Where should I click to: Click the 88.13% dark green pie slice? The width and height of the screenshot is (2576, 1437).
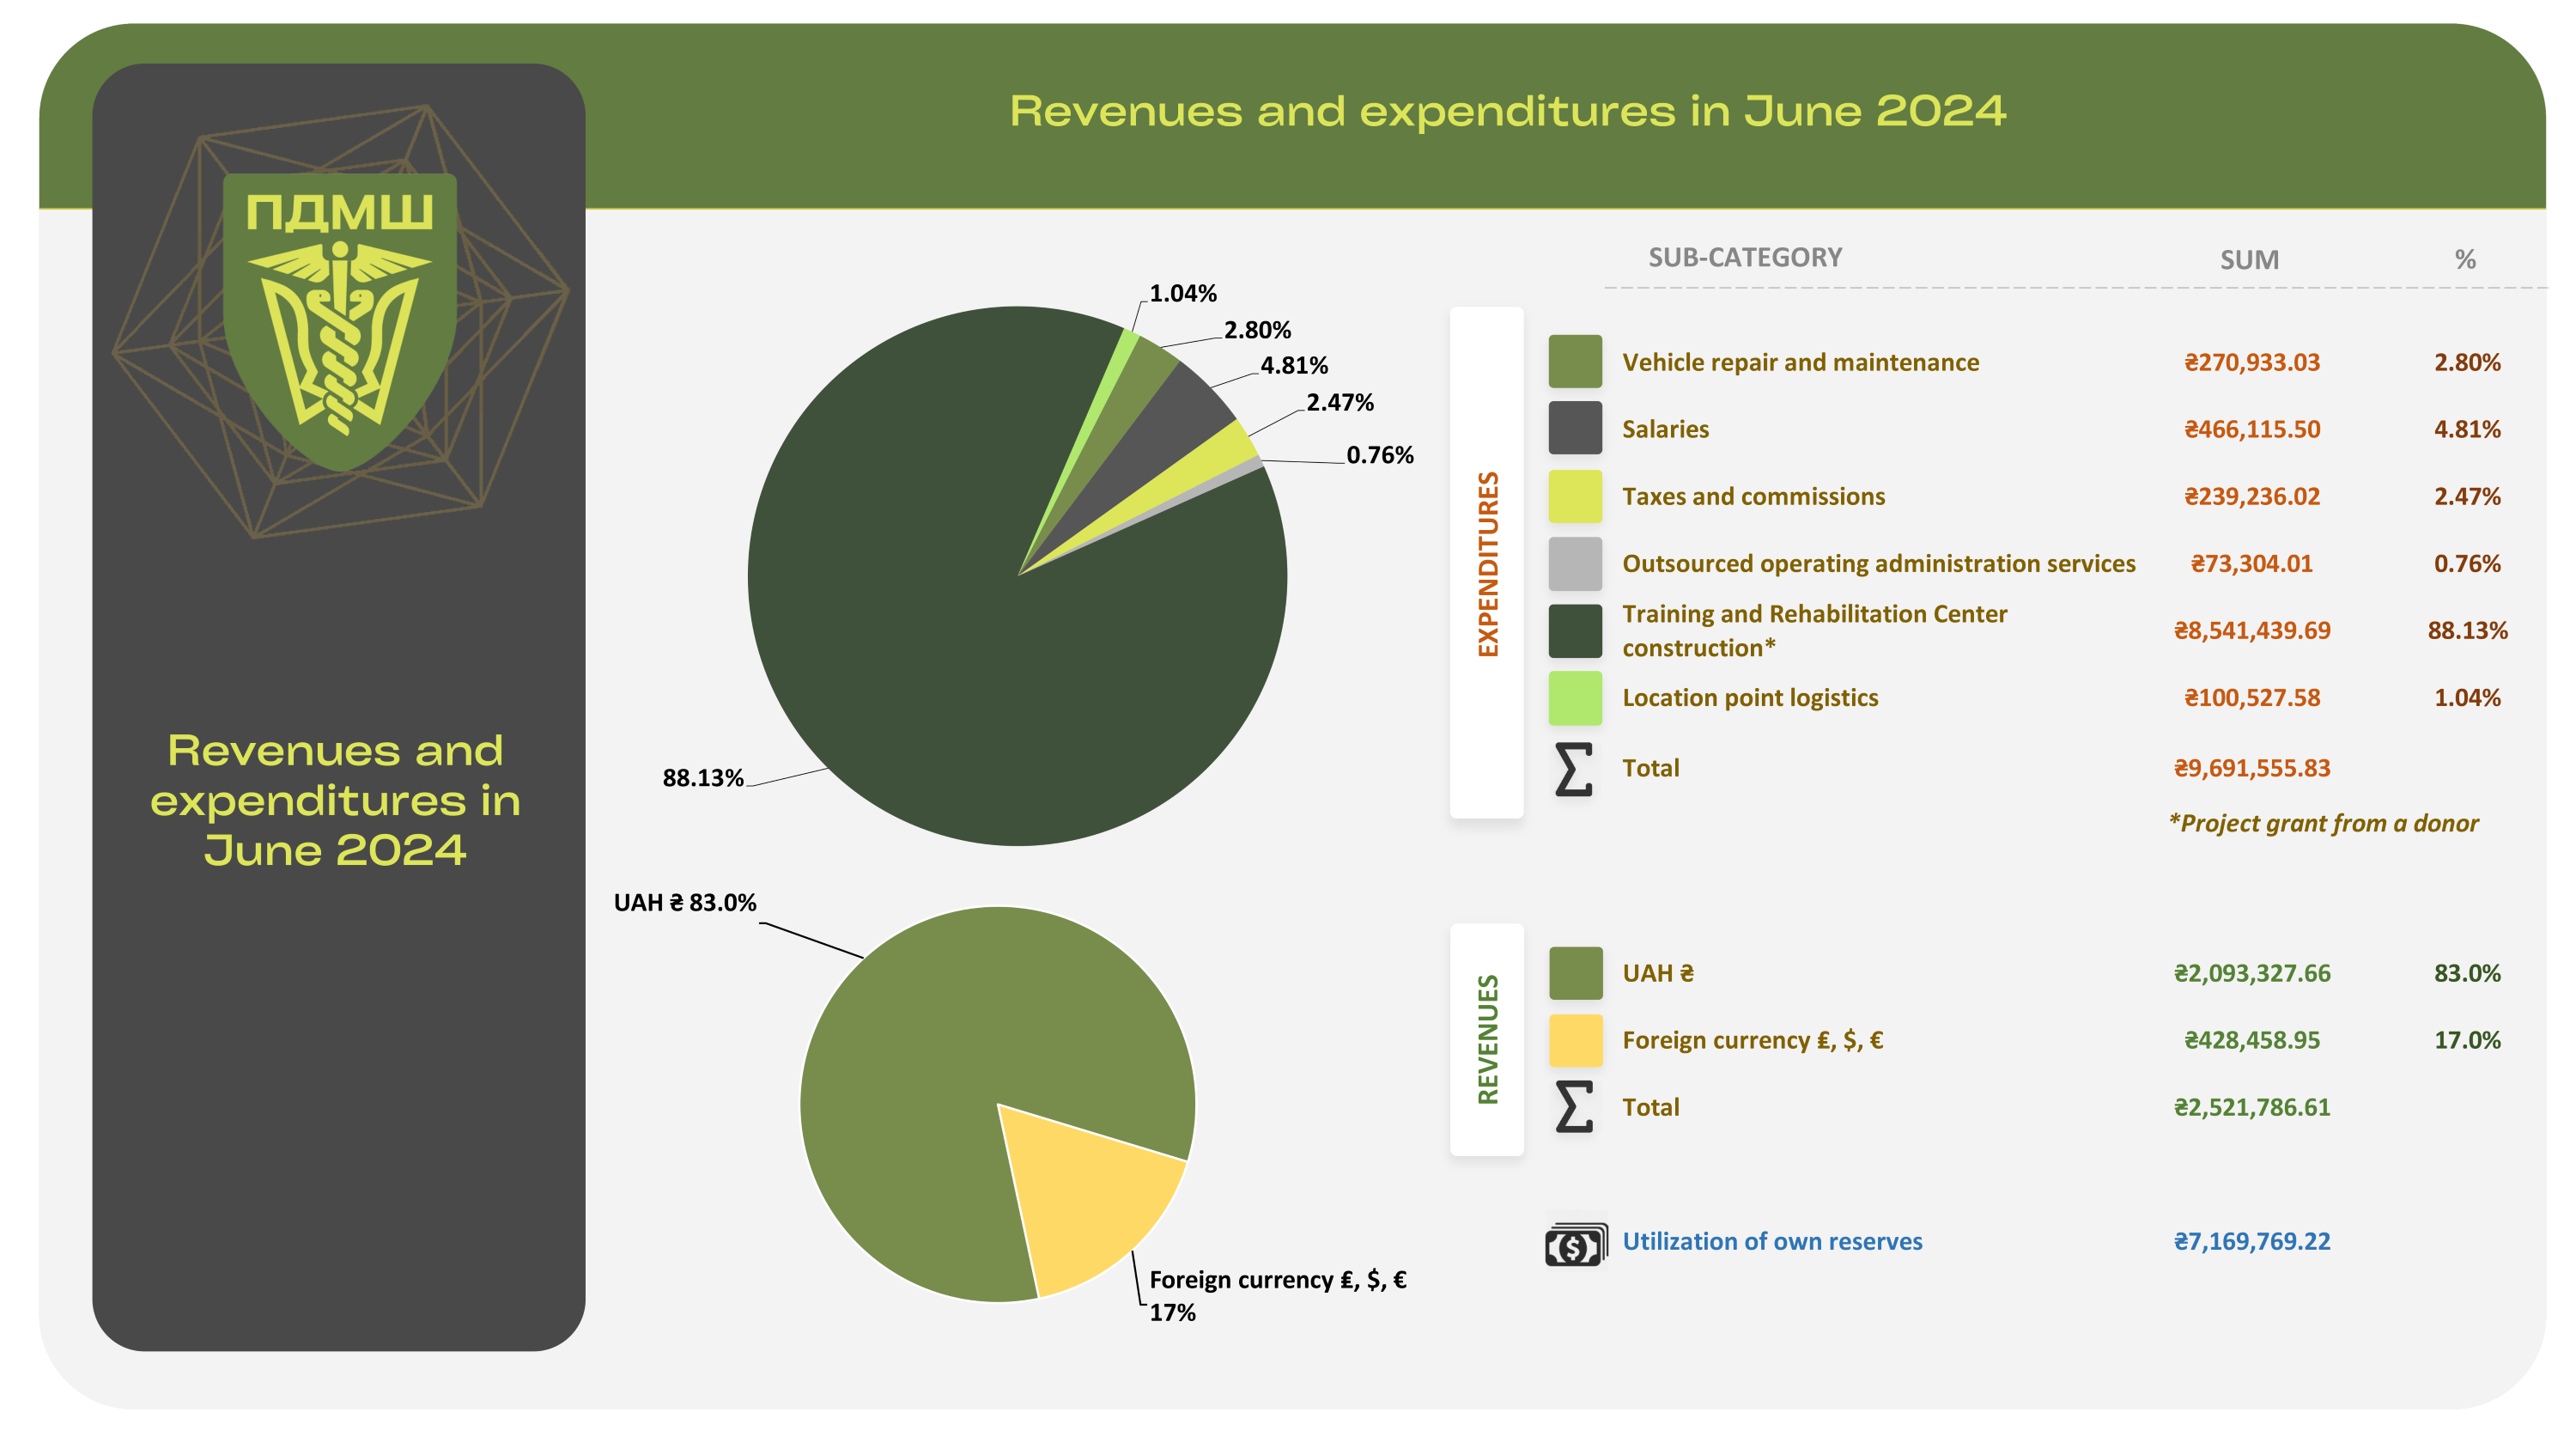960,680
